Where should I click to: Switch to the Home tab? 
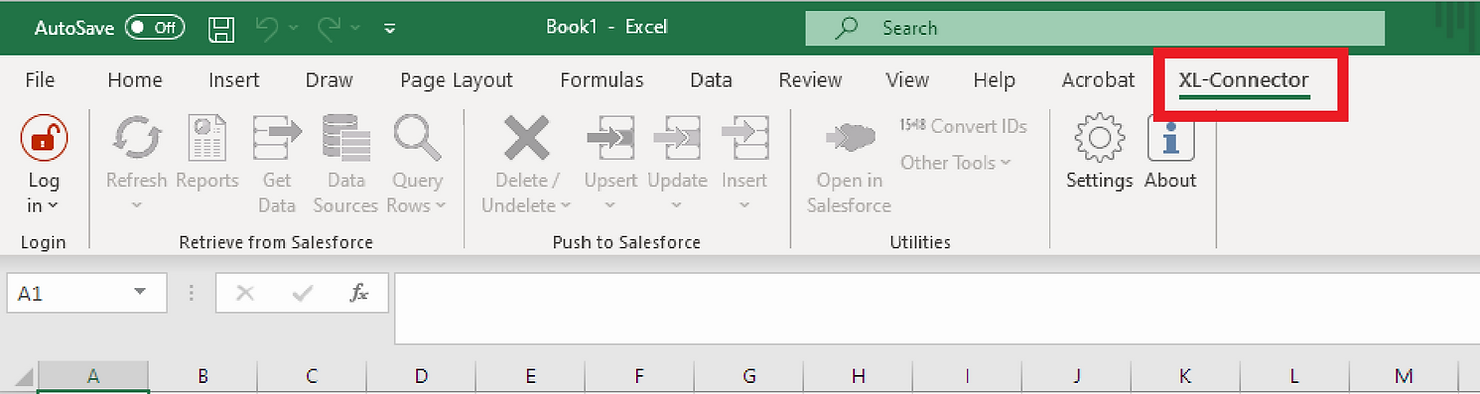tap(135, 80)
